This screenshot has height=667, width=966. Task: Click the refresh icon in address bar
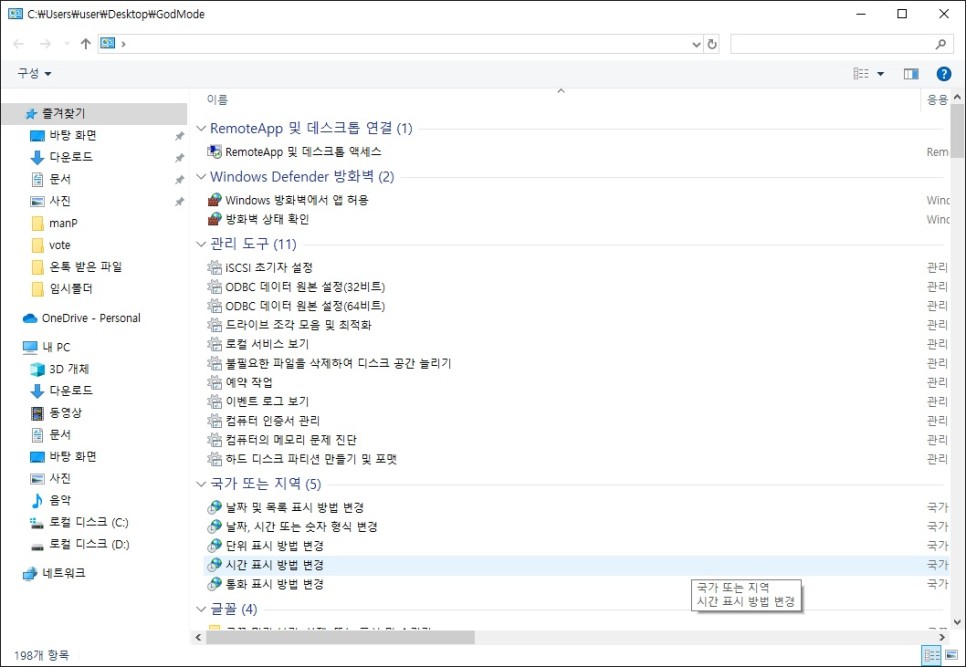(x=712, y=44)
